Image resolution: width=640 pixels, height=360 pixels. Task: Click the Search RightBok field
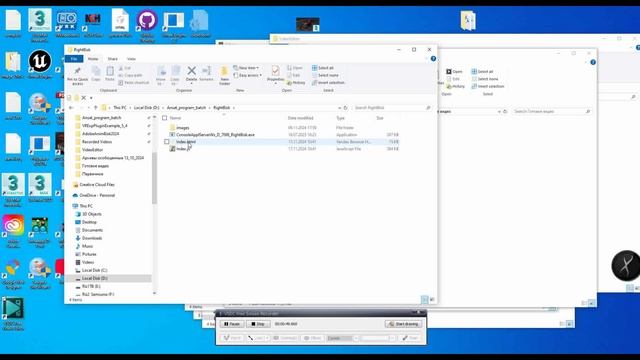click(392, 108)
